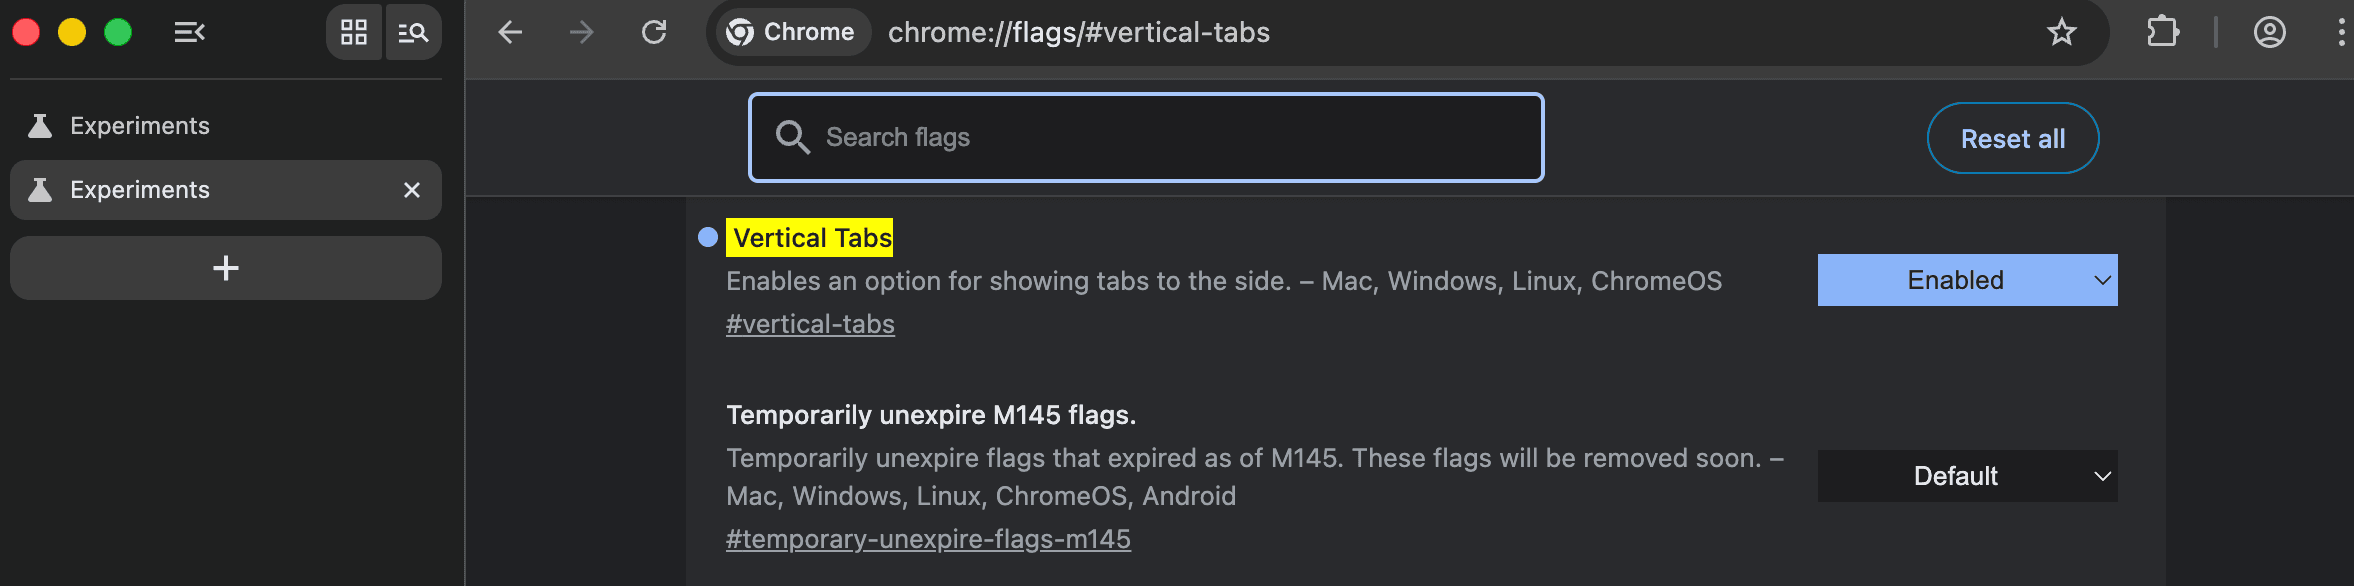Click the Chrome chip in the address bar
The image size is (2354, 586).
point(791,31)
